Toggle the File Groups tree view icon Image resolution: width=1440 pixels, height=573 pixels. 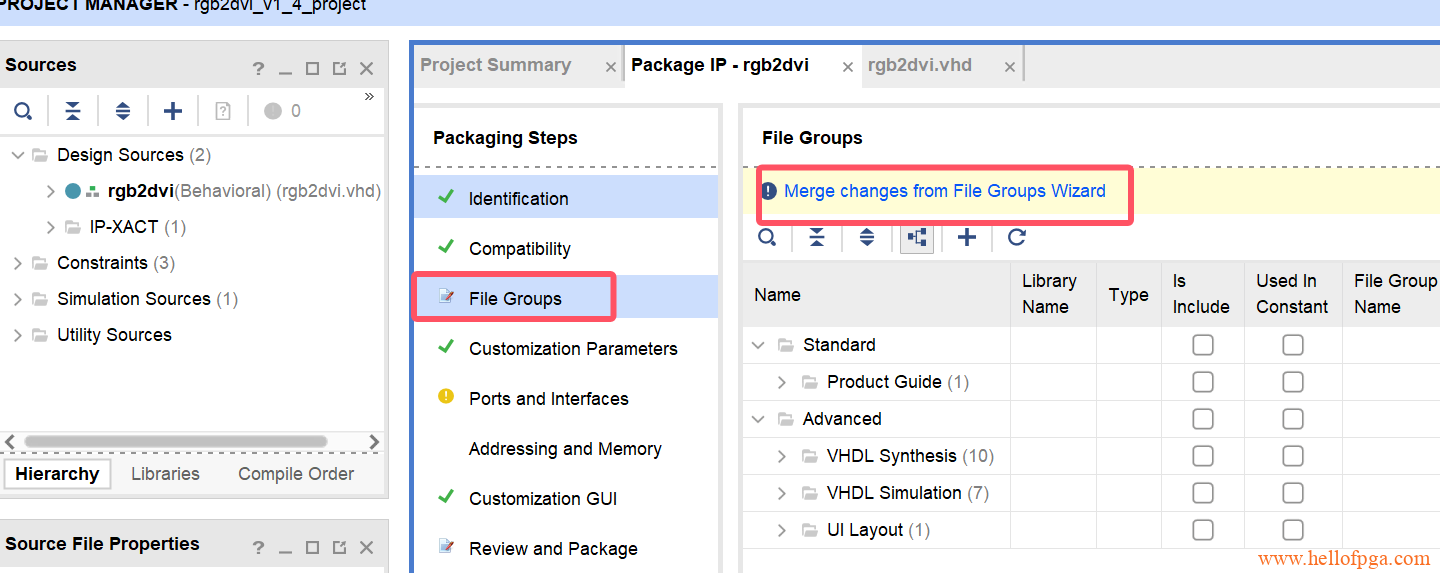[917, 238]
